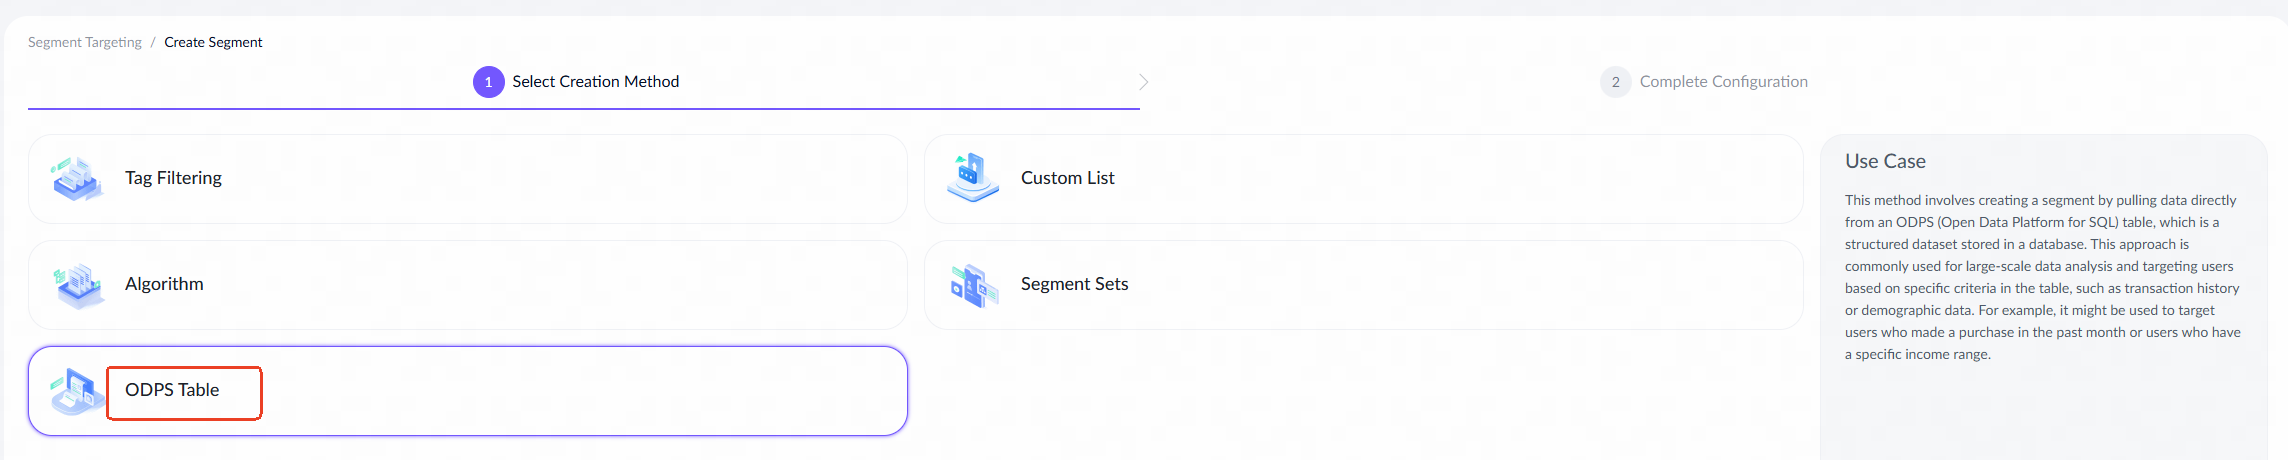Click the chevron arrow between steps
The height and width of the screenshot is (460, 2288).
pos(1143,82)
